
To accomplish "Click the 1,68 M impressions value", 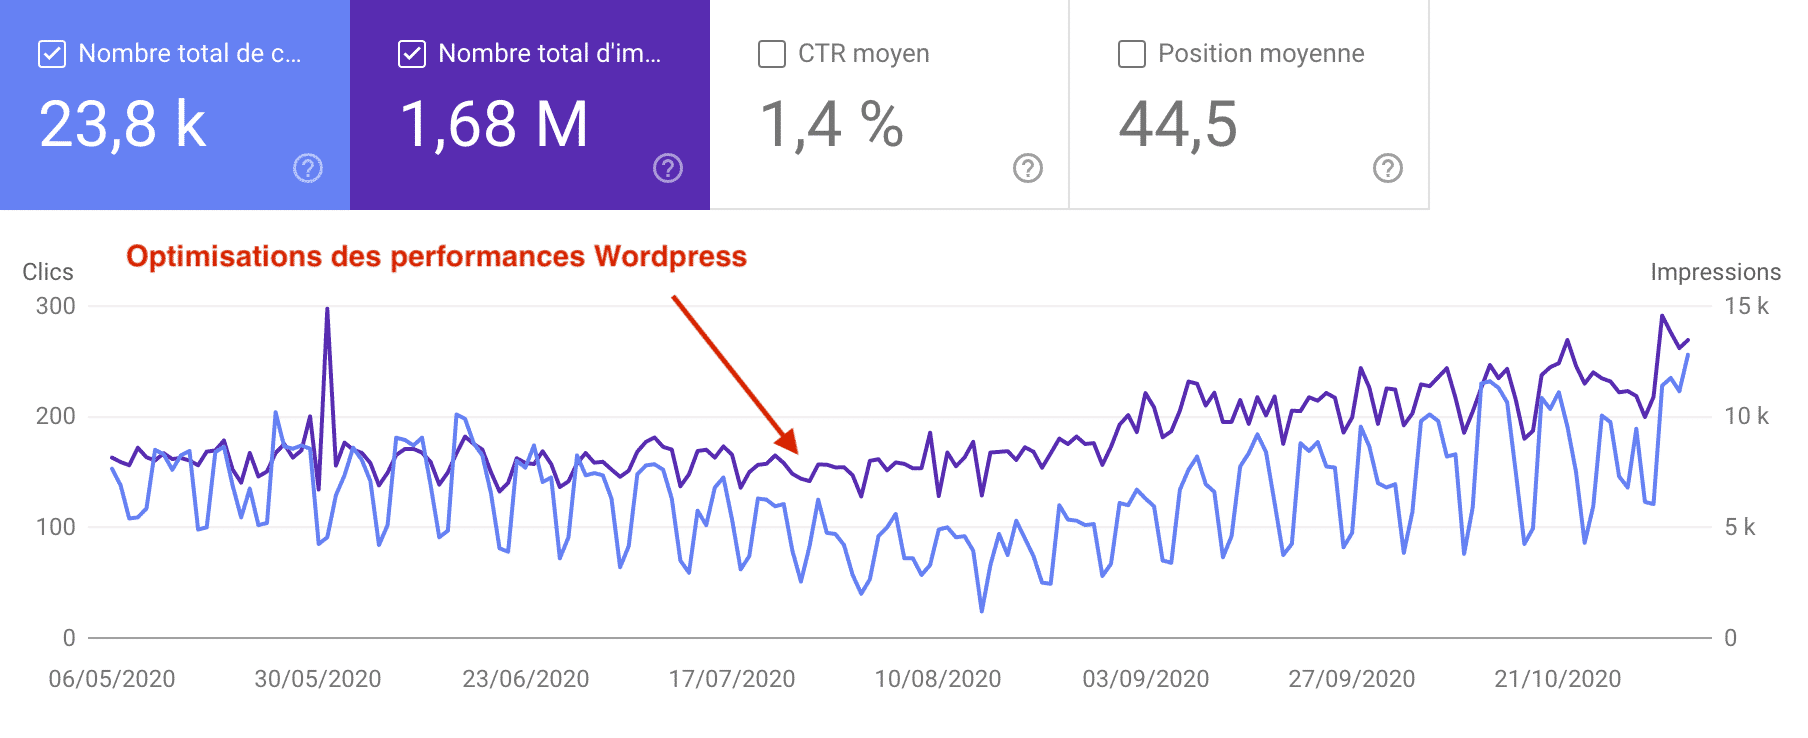I will (x=494, y=125).
